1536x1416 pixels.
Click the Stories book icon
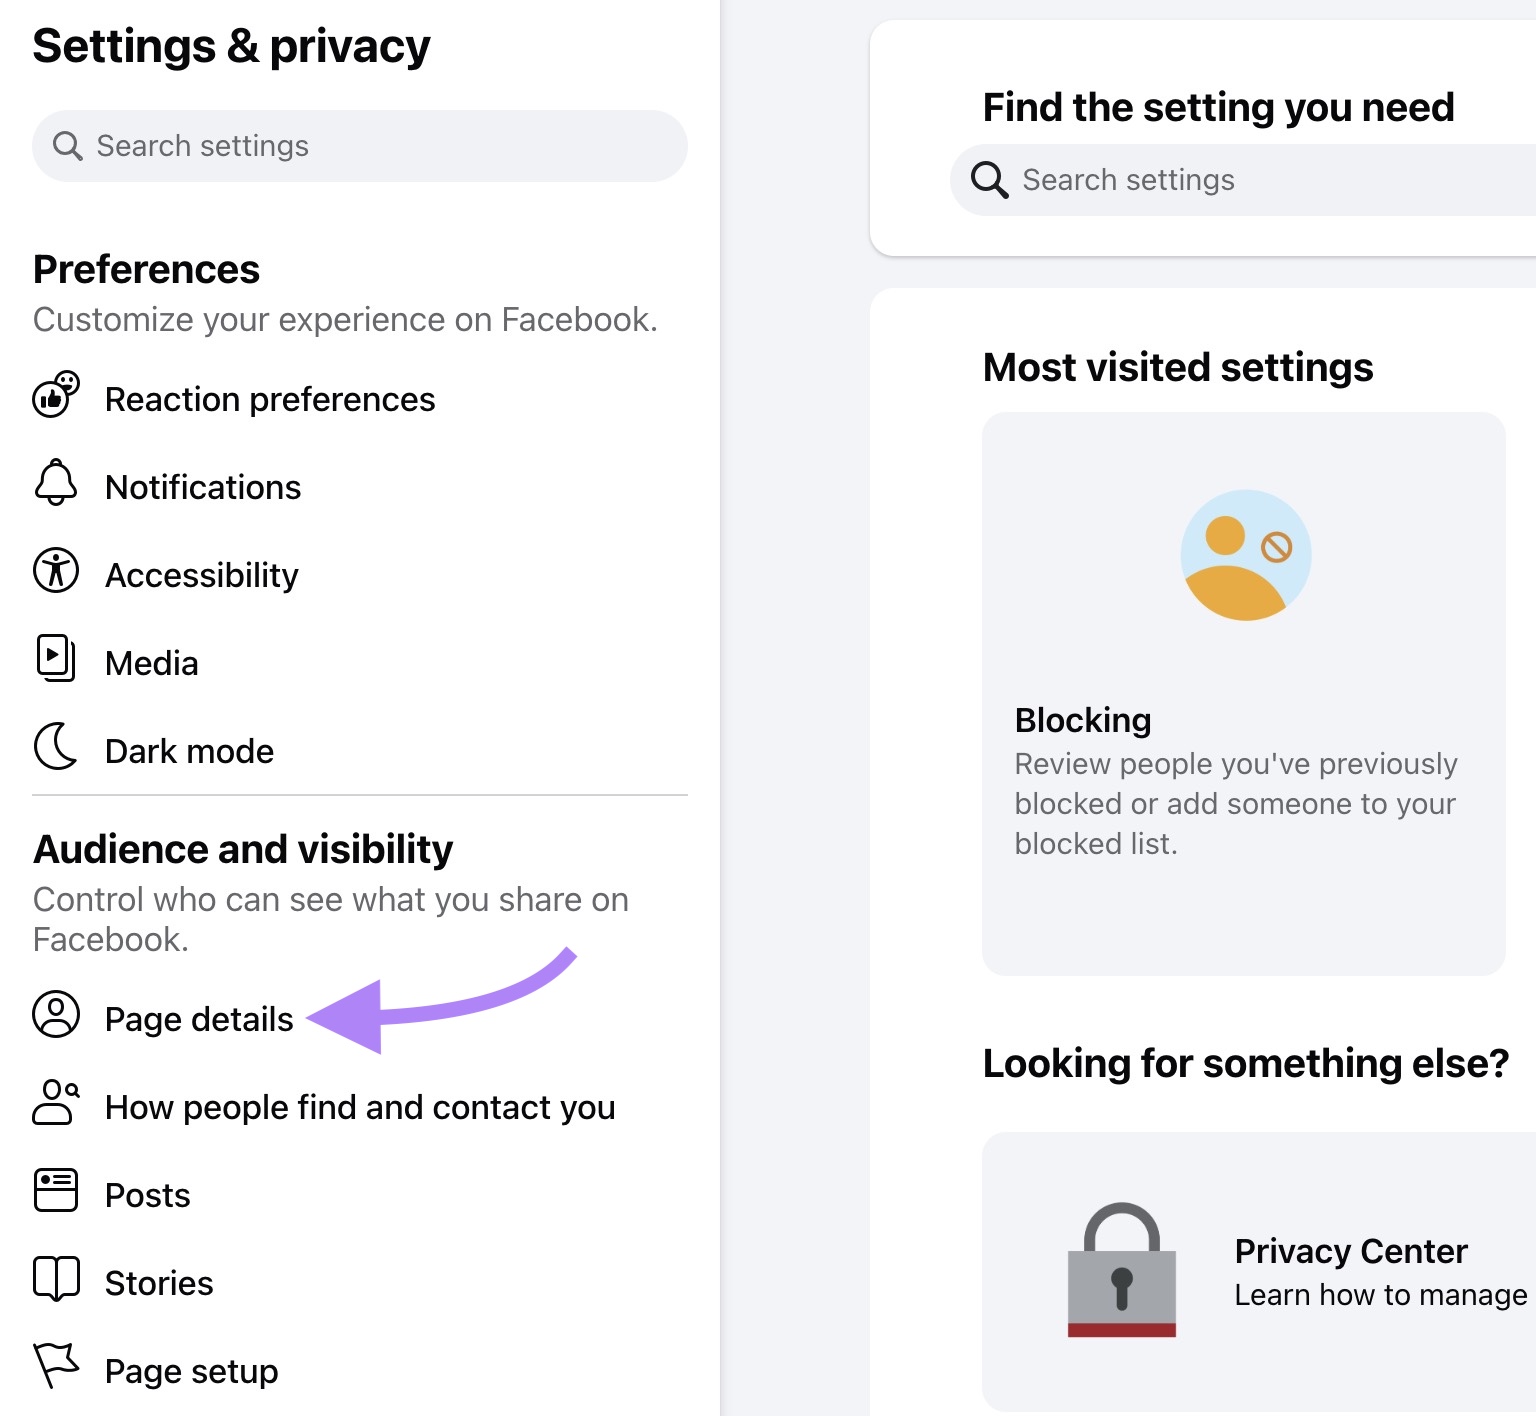point(55,1279)
